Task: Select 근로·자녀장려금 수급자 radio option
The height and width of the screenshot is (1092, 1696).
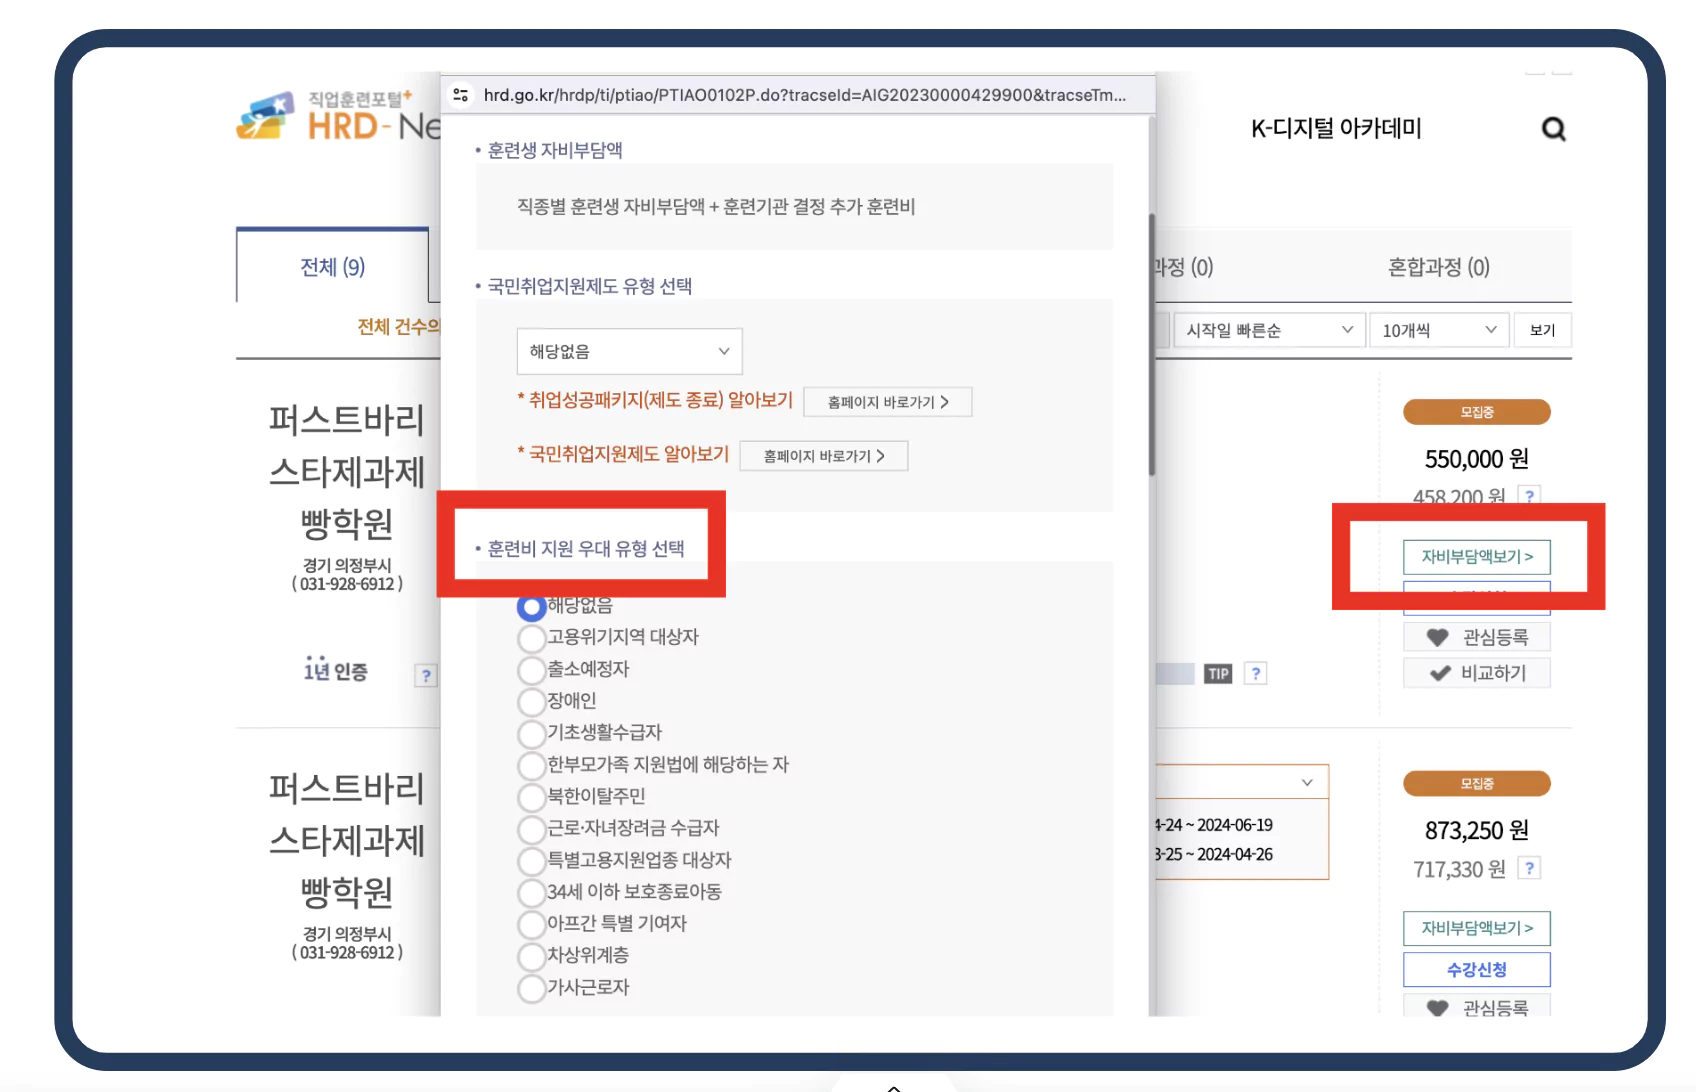Action: [x=531, y=829]
